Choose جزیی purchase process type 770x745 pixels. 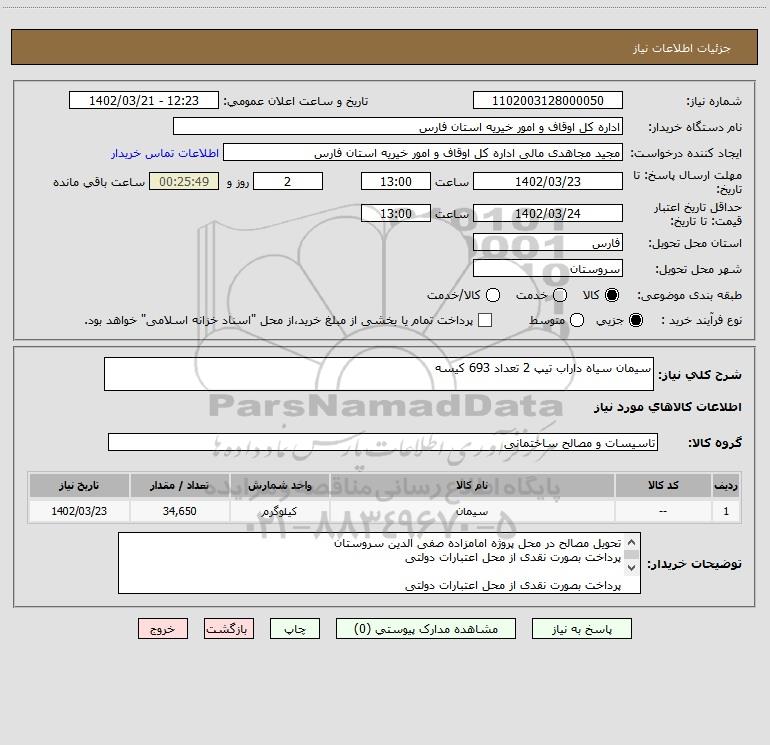point(635,320)
